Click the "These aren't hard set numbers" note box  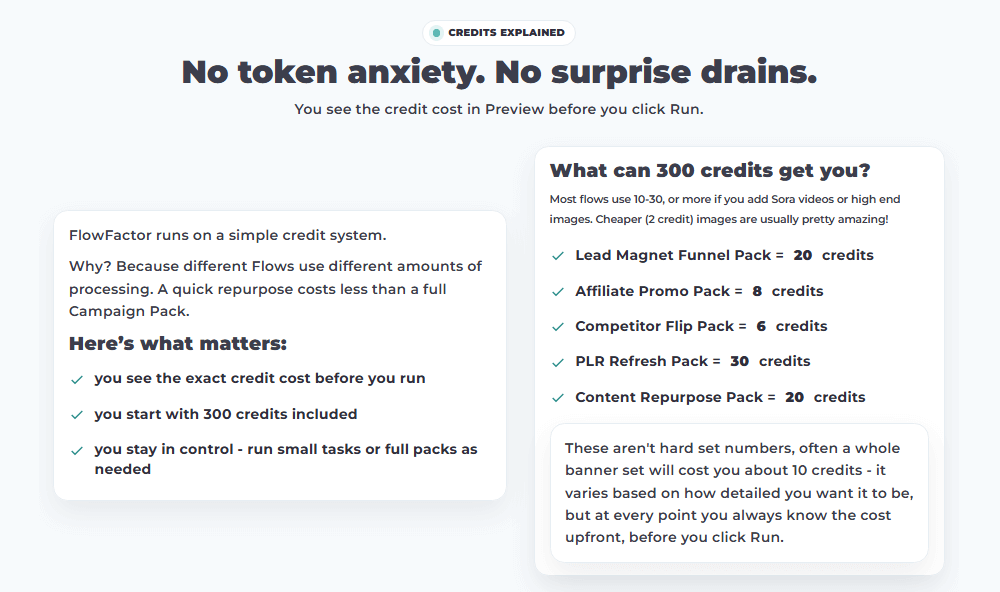click(x=739, y=493)
